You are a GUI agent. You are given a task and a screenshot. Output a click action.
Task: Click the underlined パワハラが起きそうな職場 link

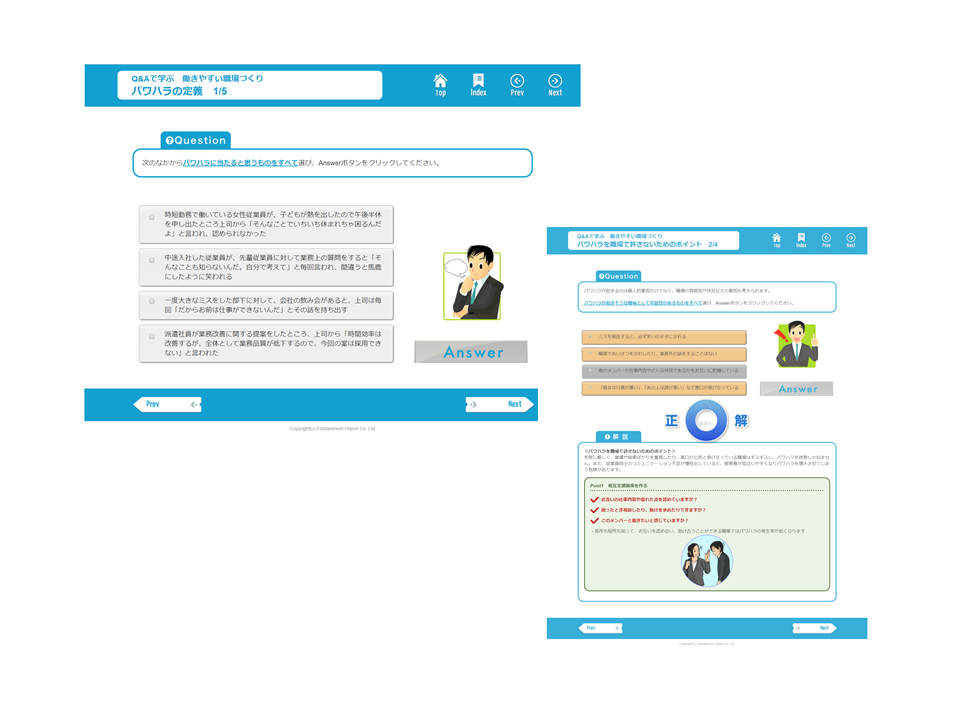pos(643,303)
